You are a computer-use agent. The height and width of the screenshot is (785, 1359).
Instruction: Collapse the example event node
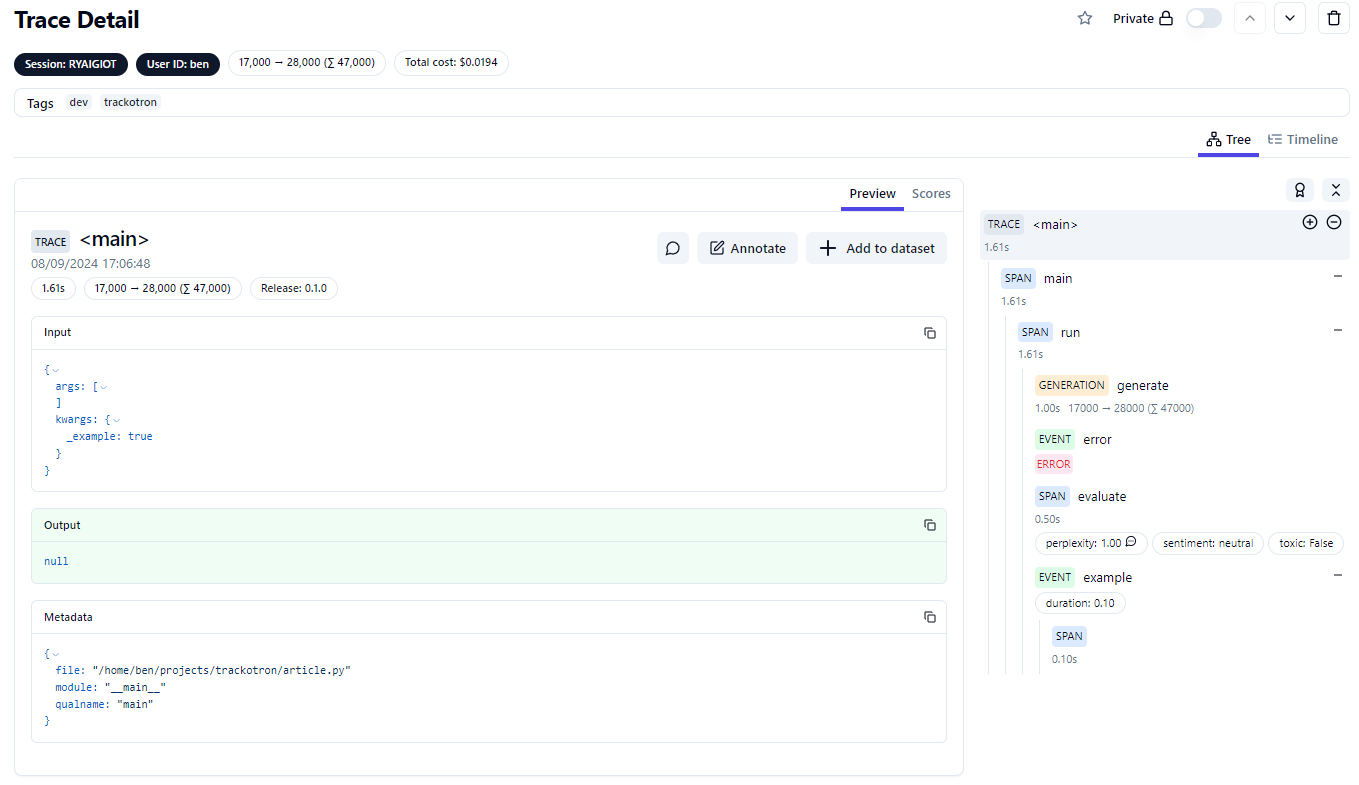(x=1337, y=575)
